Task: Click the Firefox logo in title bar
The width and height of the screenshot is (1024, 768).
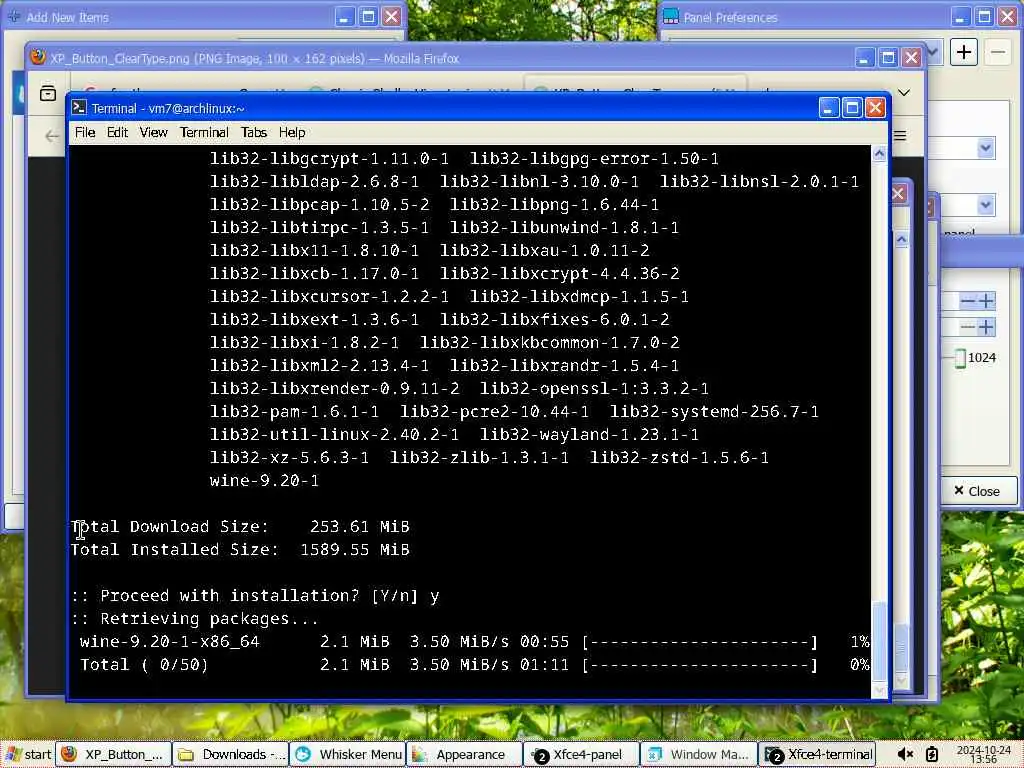Action: pyautogui.click(x=39, y=57)
